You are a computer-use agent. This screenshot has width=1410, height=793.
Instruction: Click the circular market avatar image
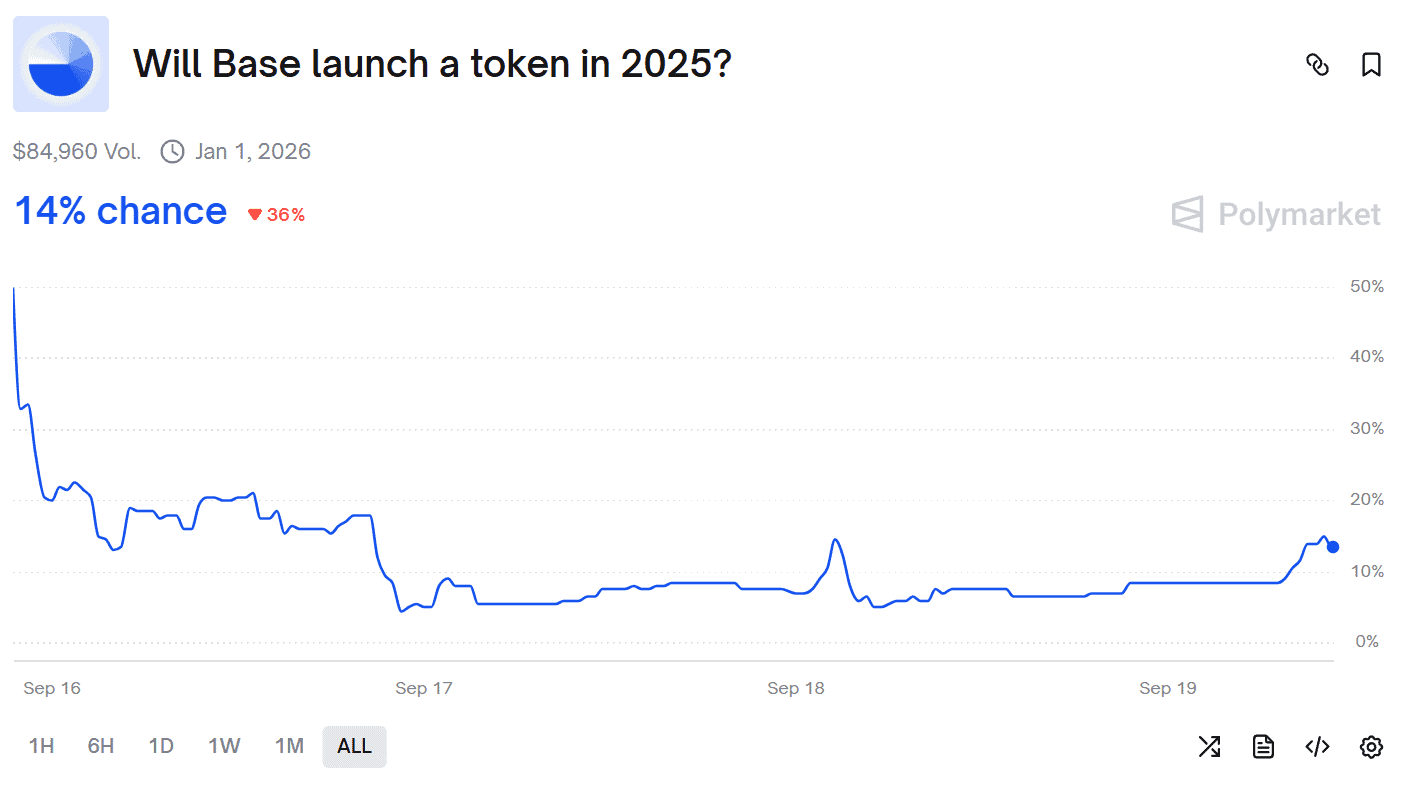60,63
